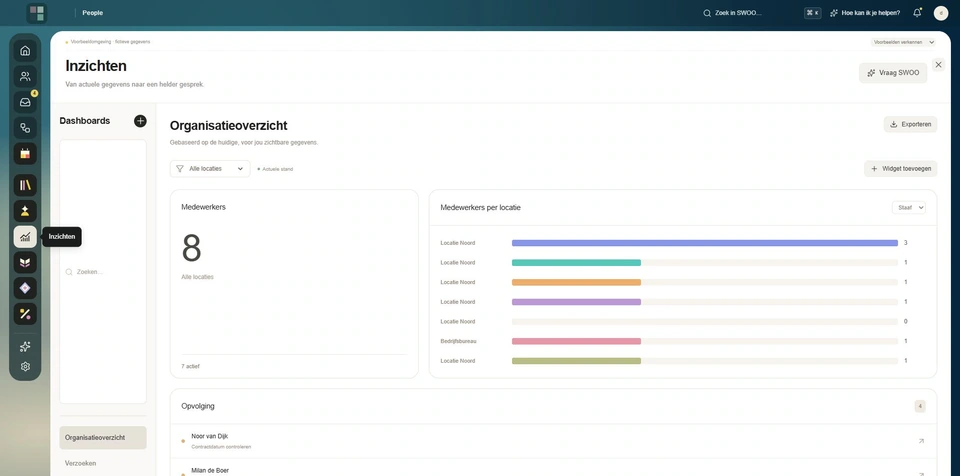Open the notifications bell

click(917, 13)
